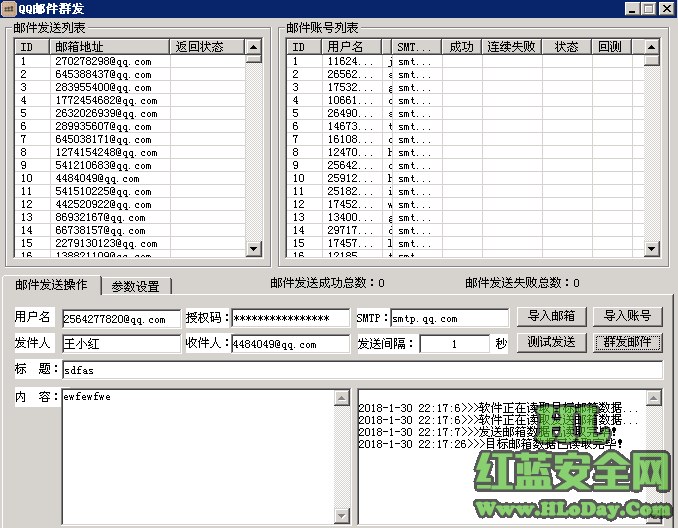Select account row 14673...
This screenshot has height=528, width=678.
coord(465,126)
